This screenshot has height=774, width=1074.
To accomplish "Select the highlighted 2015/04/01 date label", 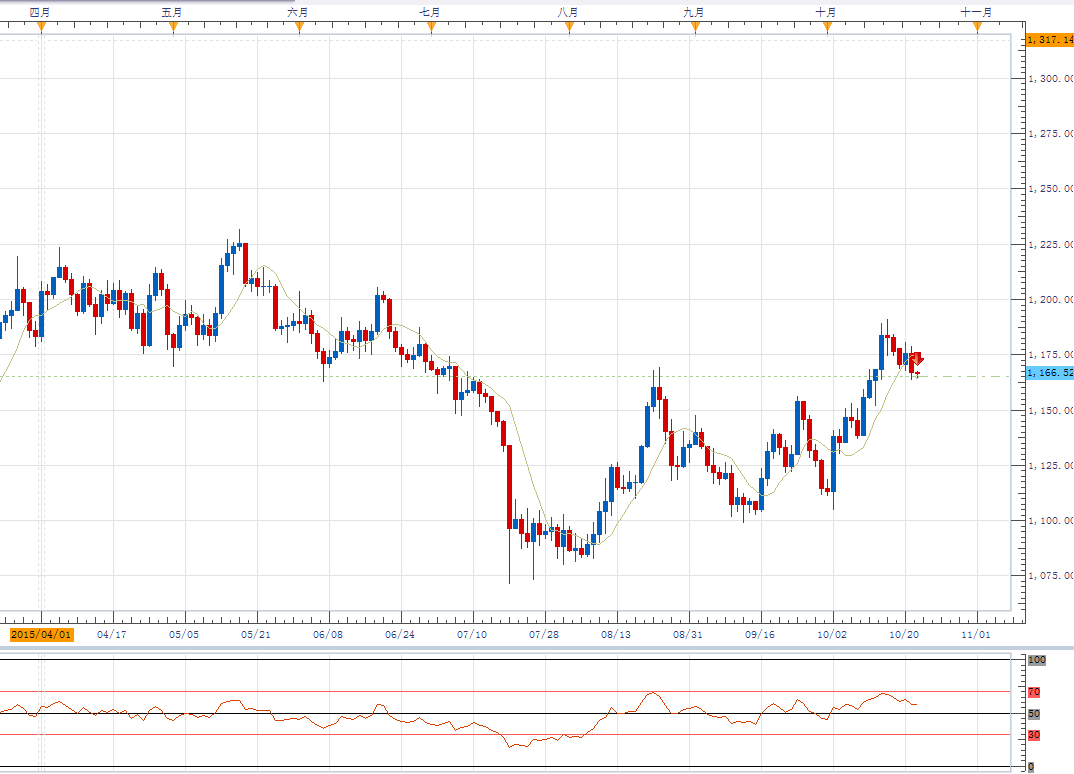I will 41,634.
